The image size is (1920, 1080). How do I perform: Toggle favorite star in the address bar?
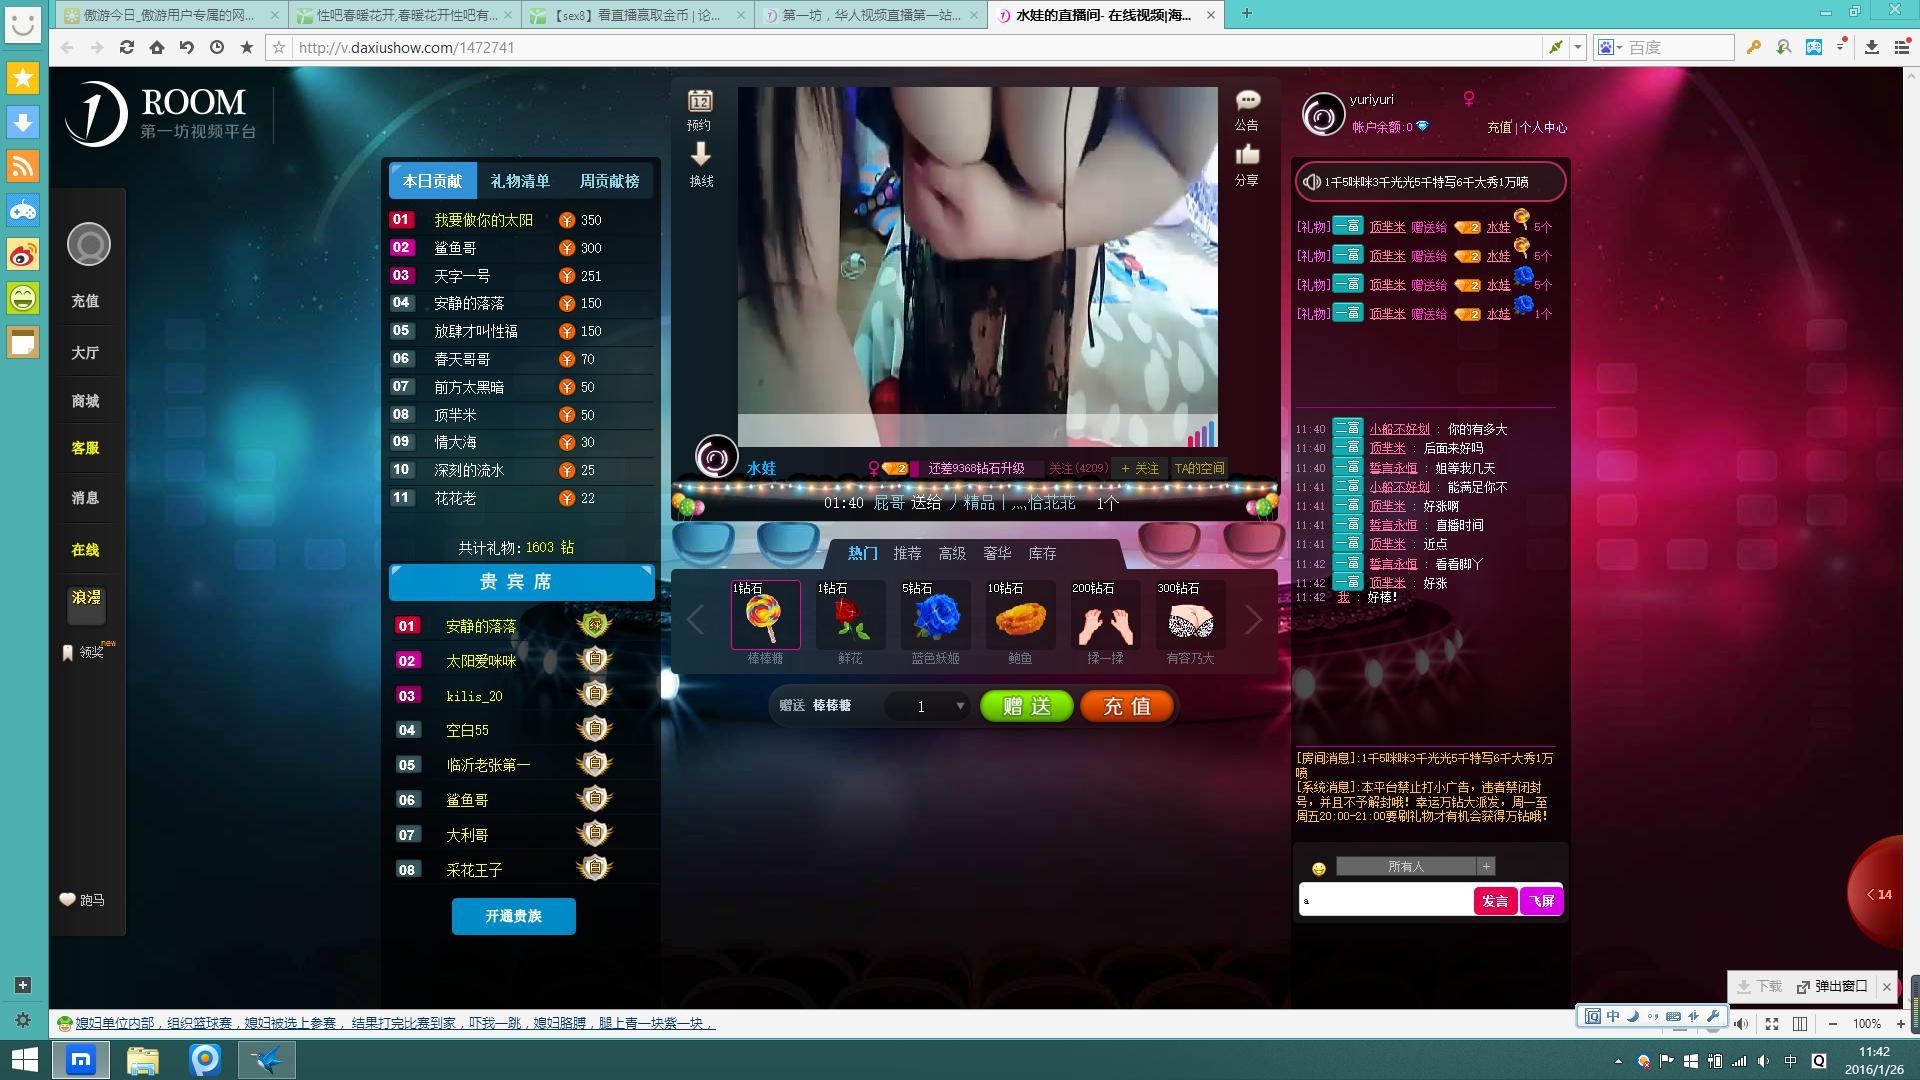coord(279,47)
